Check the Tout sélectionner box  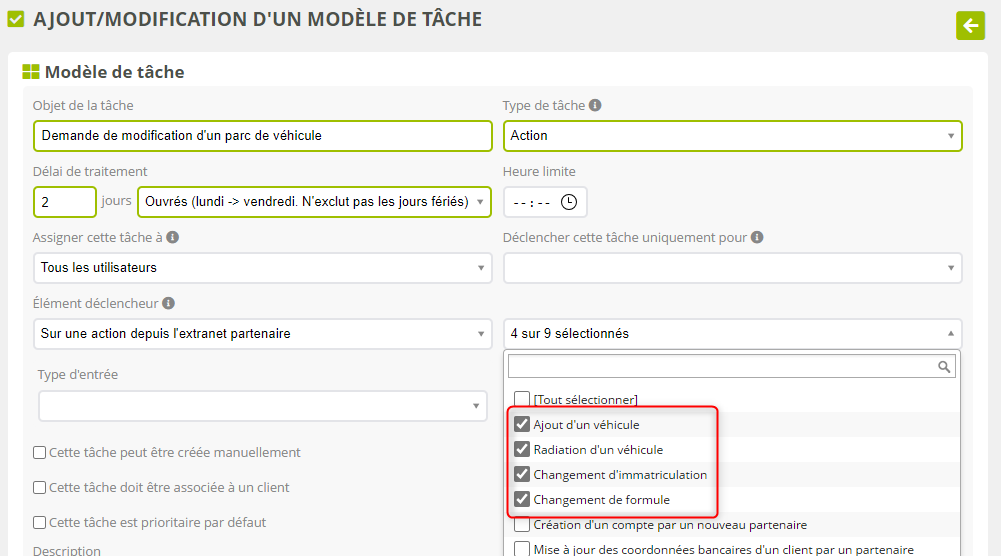(x=522, y=399)
